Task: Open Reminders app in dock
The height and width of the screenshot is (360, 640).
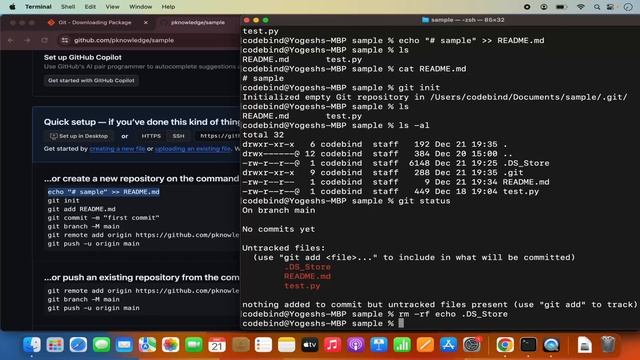Action: [263, 345]
